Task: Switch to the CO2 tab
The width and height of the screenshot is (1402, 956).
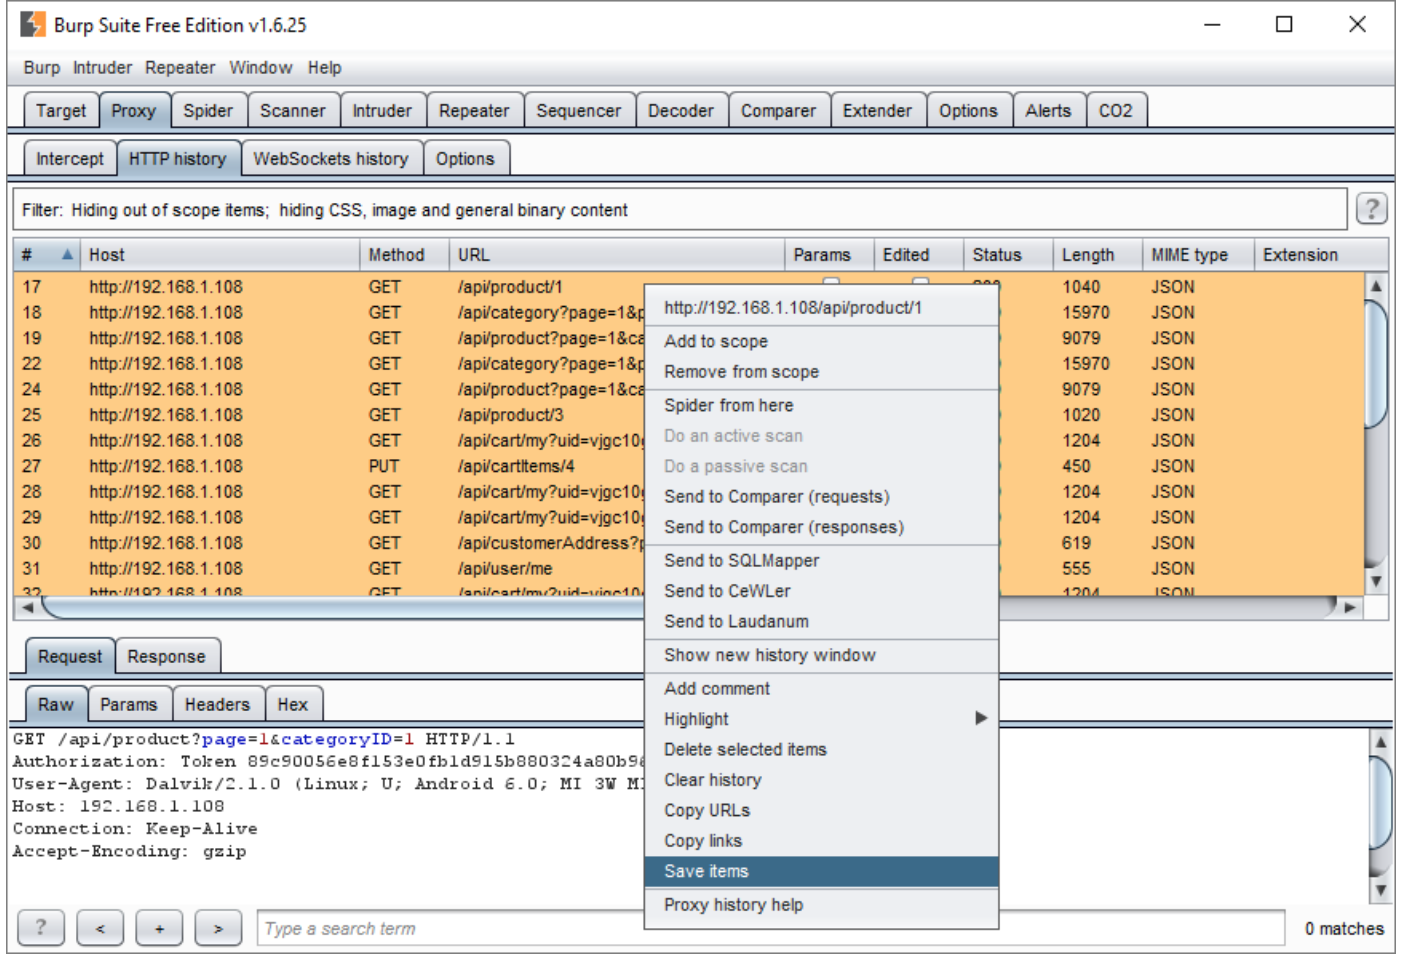Action: click(1116, 110)
